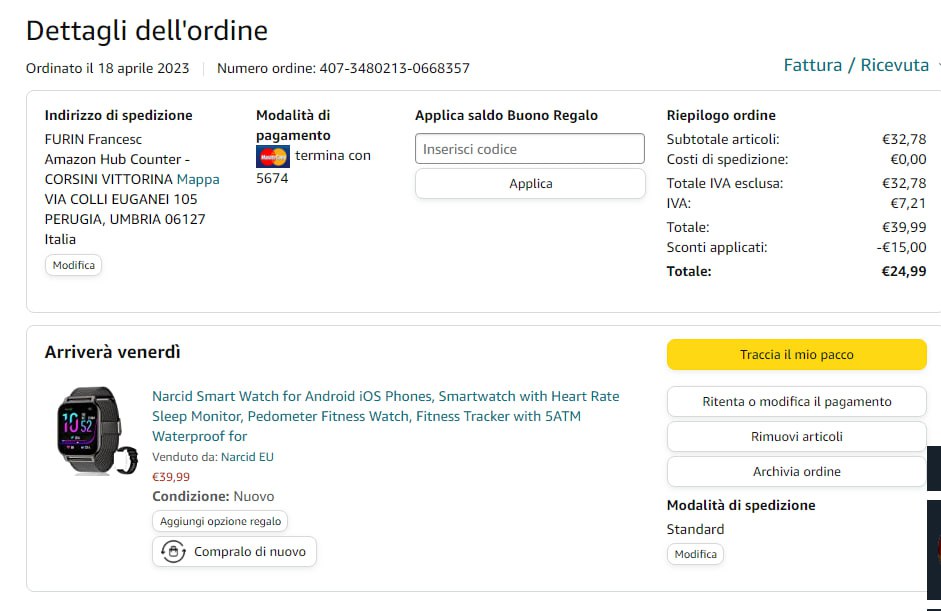The width and height of the screenshot is (941, 611).
Task: Click Aggiungi opzione regalo button
Action: pos(220,521)
